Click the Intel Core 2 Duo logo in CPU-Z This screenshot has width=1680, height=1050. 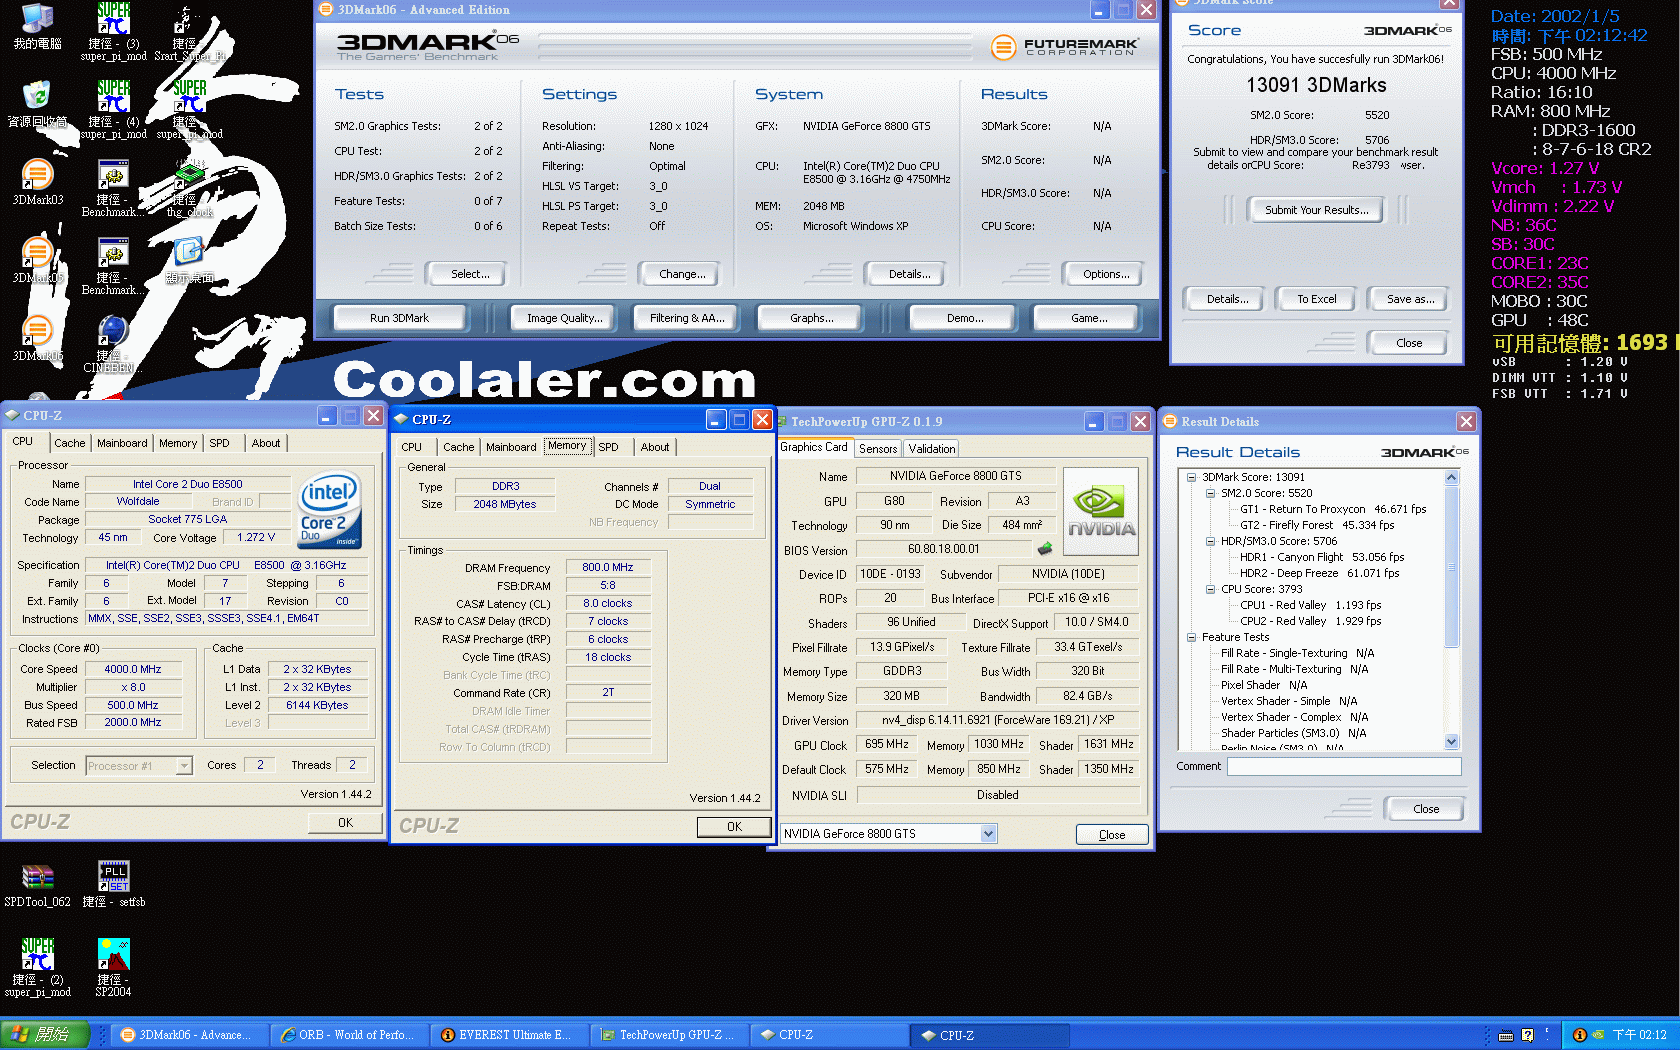(329, 510)
